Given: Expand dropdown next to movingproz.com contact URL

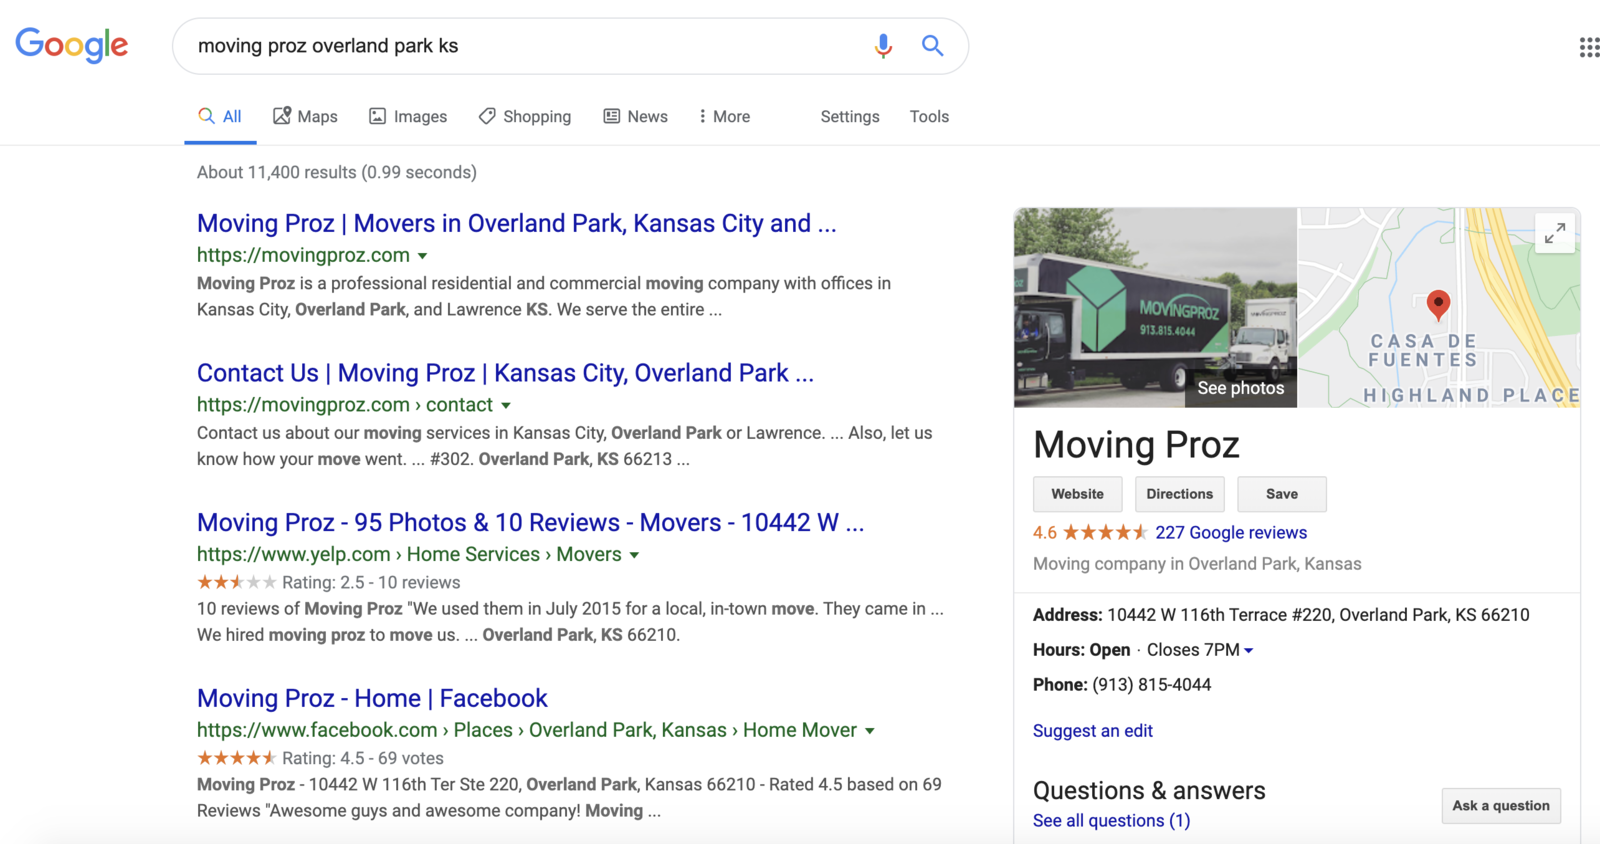Looking at the screenshot, I should (x=506, y=406).
